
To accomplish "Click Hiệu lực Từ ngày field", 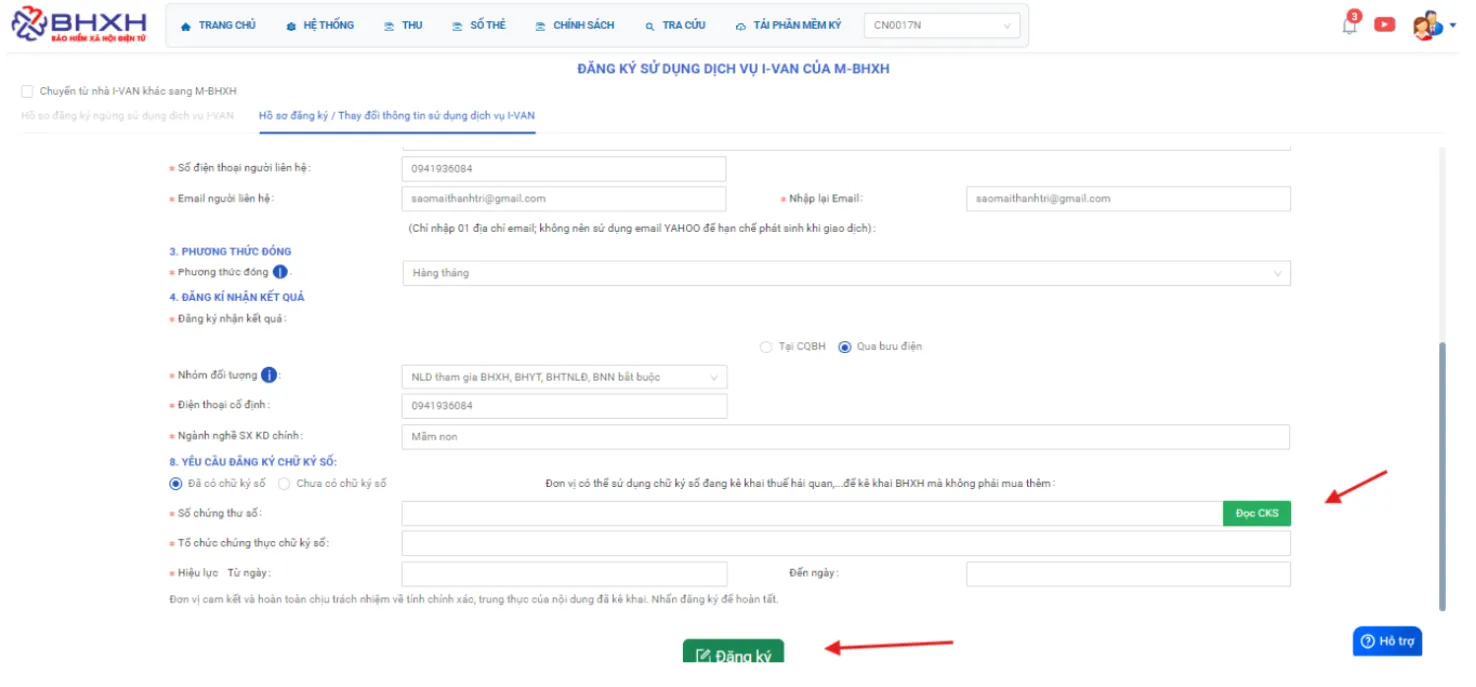I will (564, 574).
